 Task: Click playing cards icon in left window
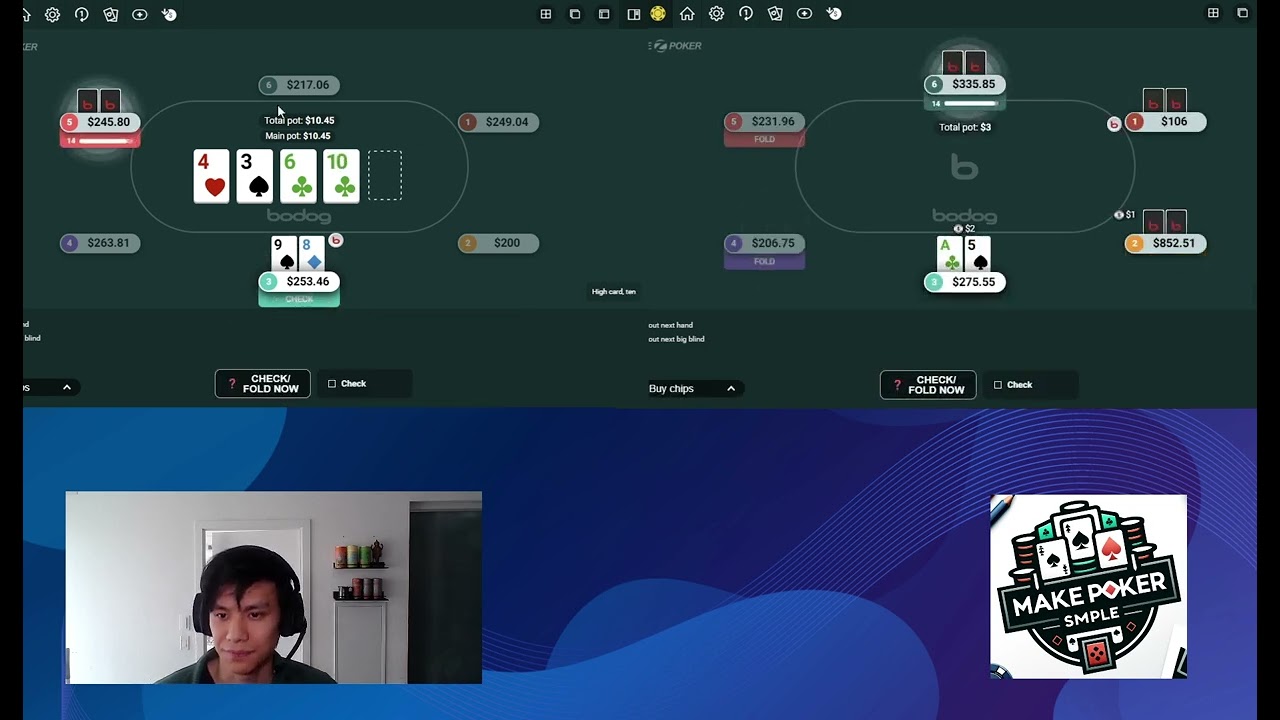111,14
